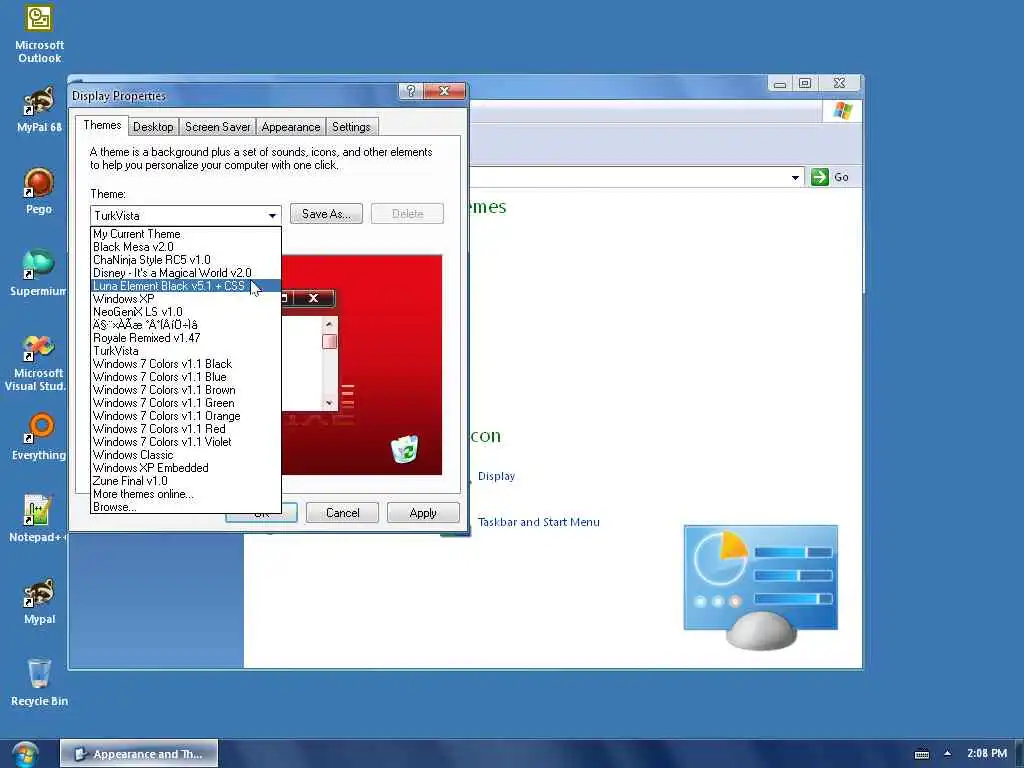Image resolution: width=1024 pixels, height=768 pixels.
Task: Click the Appearance and Themes illustration graphic
Action: [x=761, y=586]
